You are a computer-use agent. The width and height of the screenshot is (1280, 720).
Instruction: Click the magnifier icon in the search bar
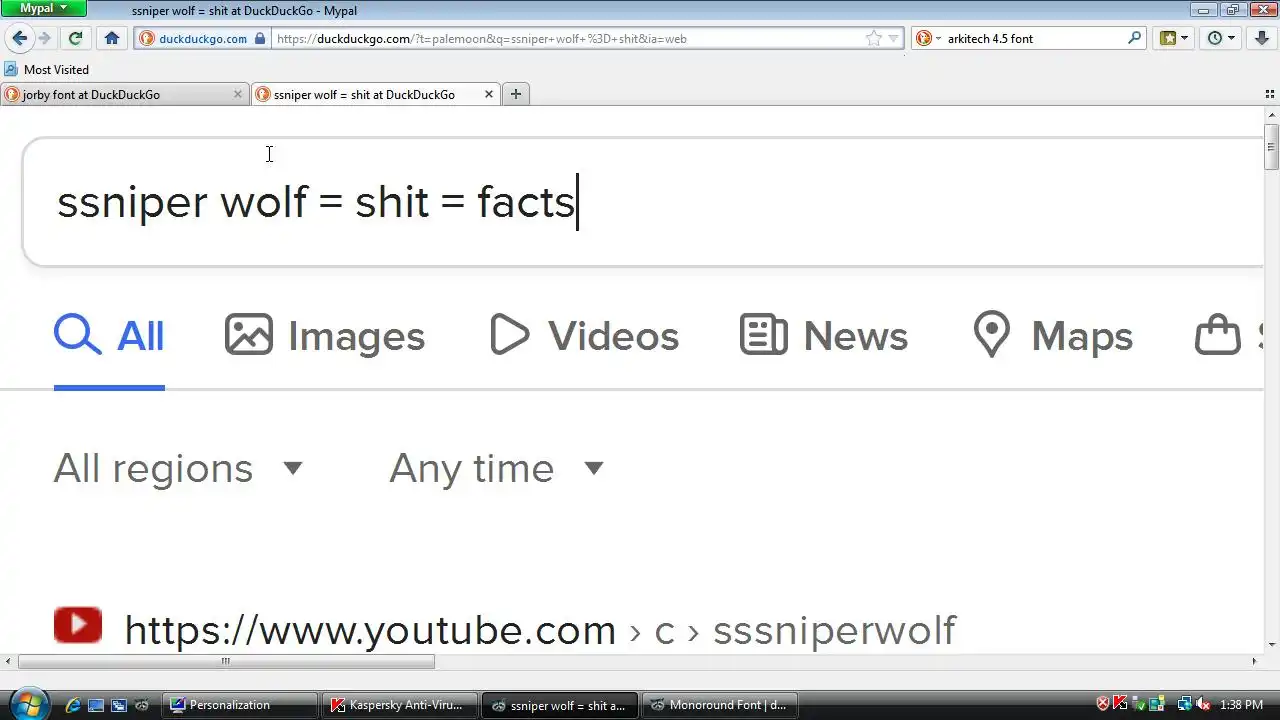click(x=1135, y=38)
